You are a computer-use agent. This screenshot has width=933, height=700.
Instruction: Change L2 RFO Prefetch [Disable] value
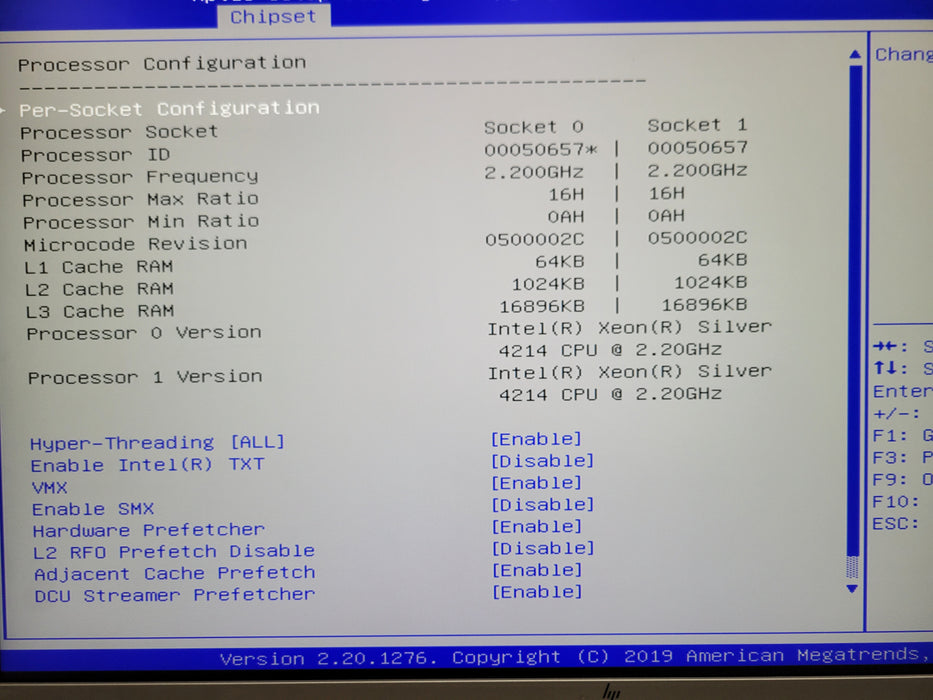click(543, 548)
